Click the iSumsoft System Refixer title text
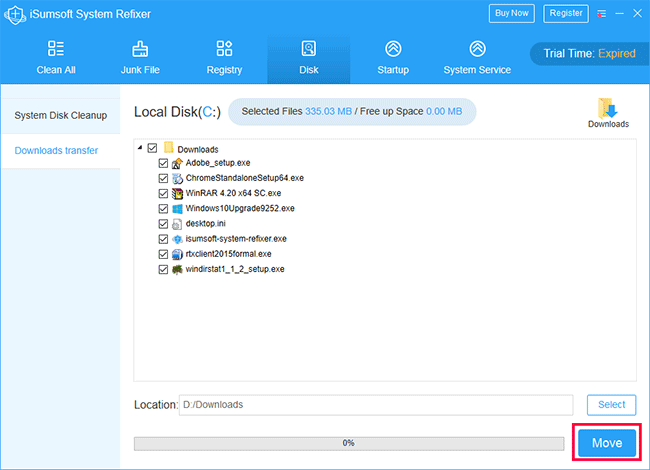This screenshot has width=650, height=470. (90, 15)
